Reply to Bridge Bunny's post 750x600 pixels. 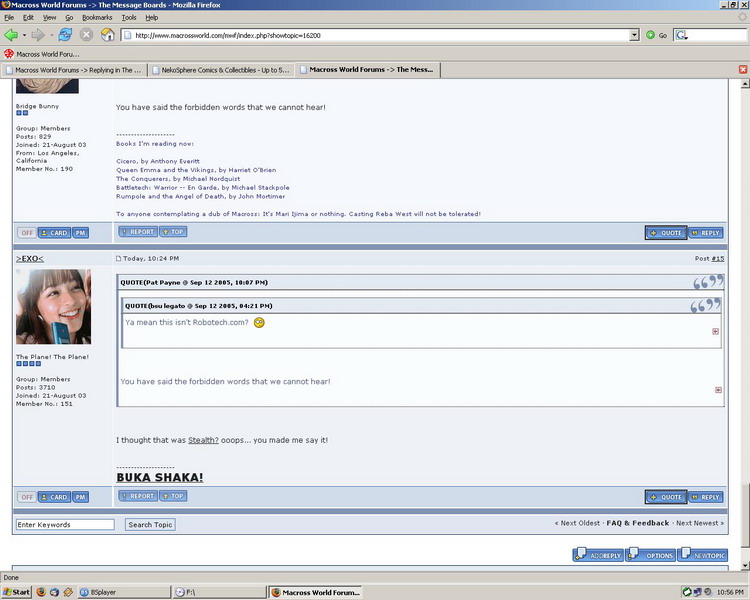click(x=706, y=233)
